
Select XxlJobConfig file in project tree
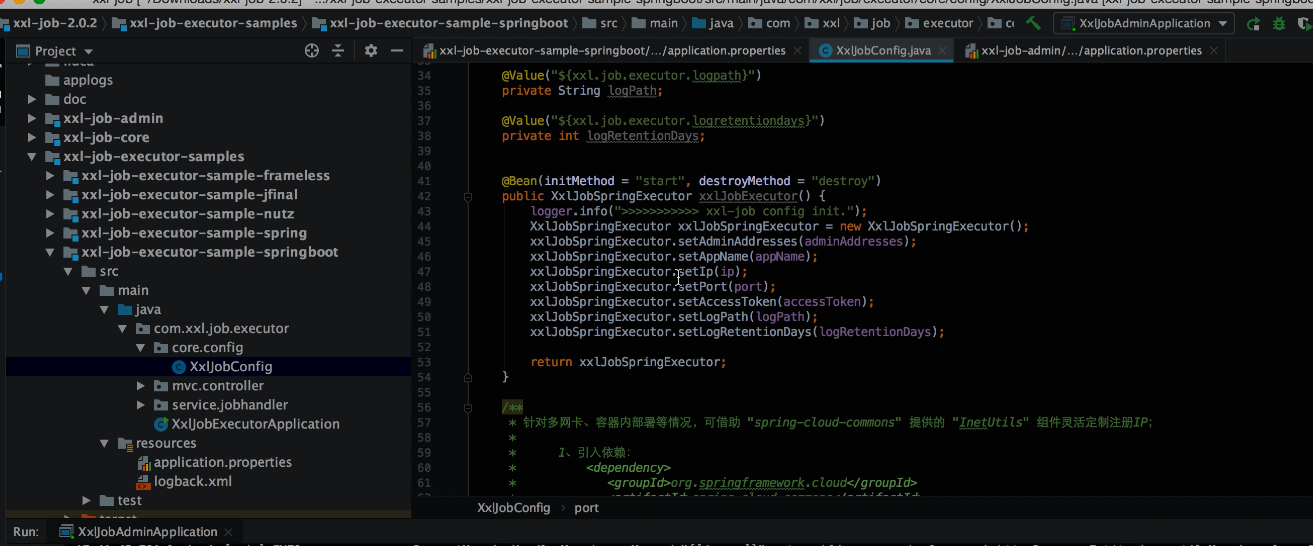208,367
